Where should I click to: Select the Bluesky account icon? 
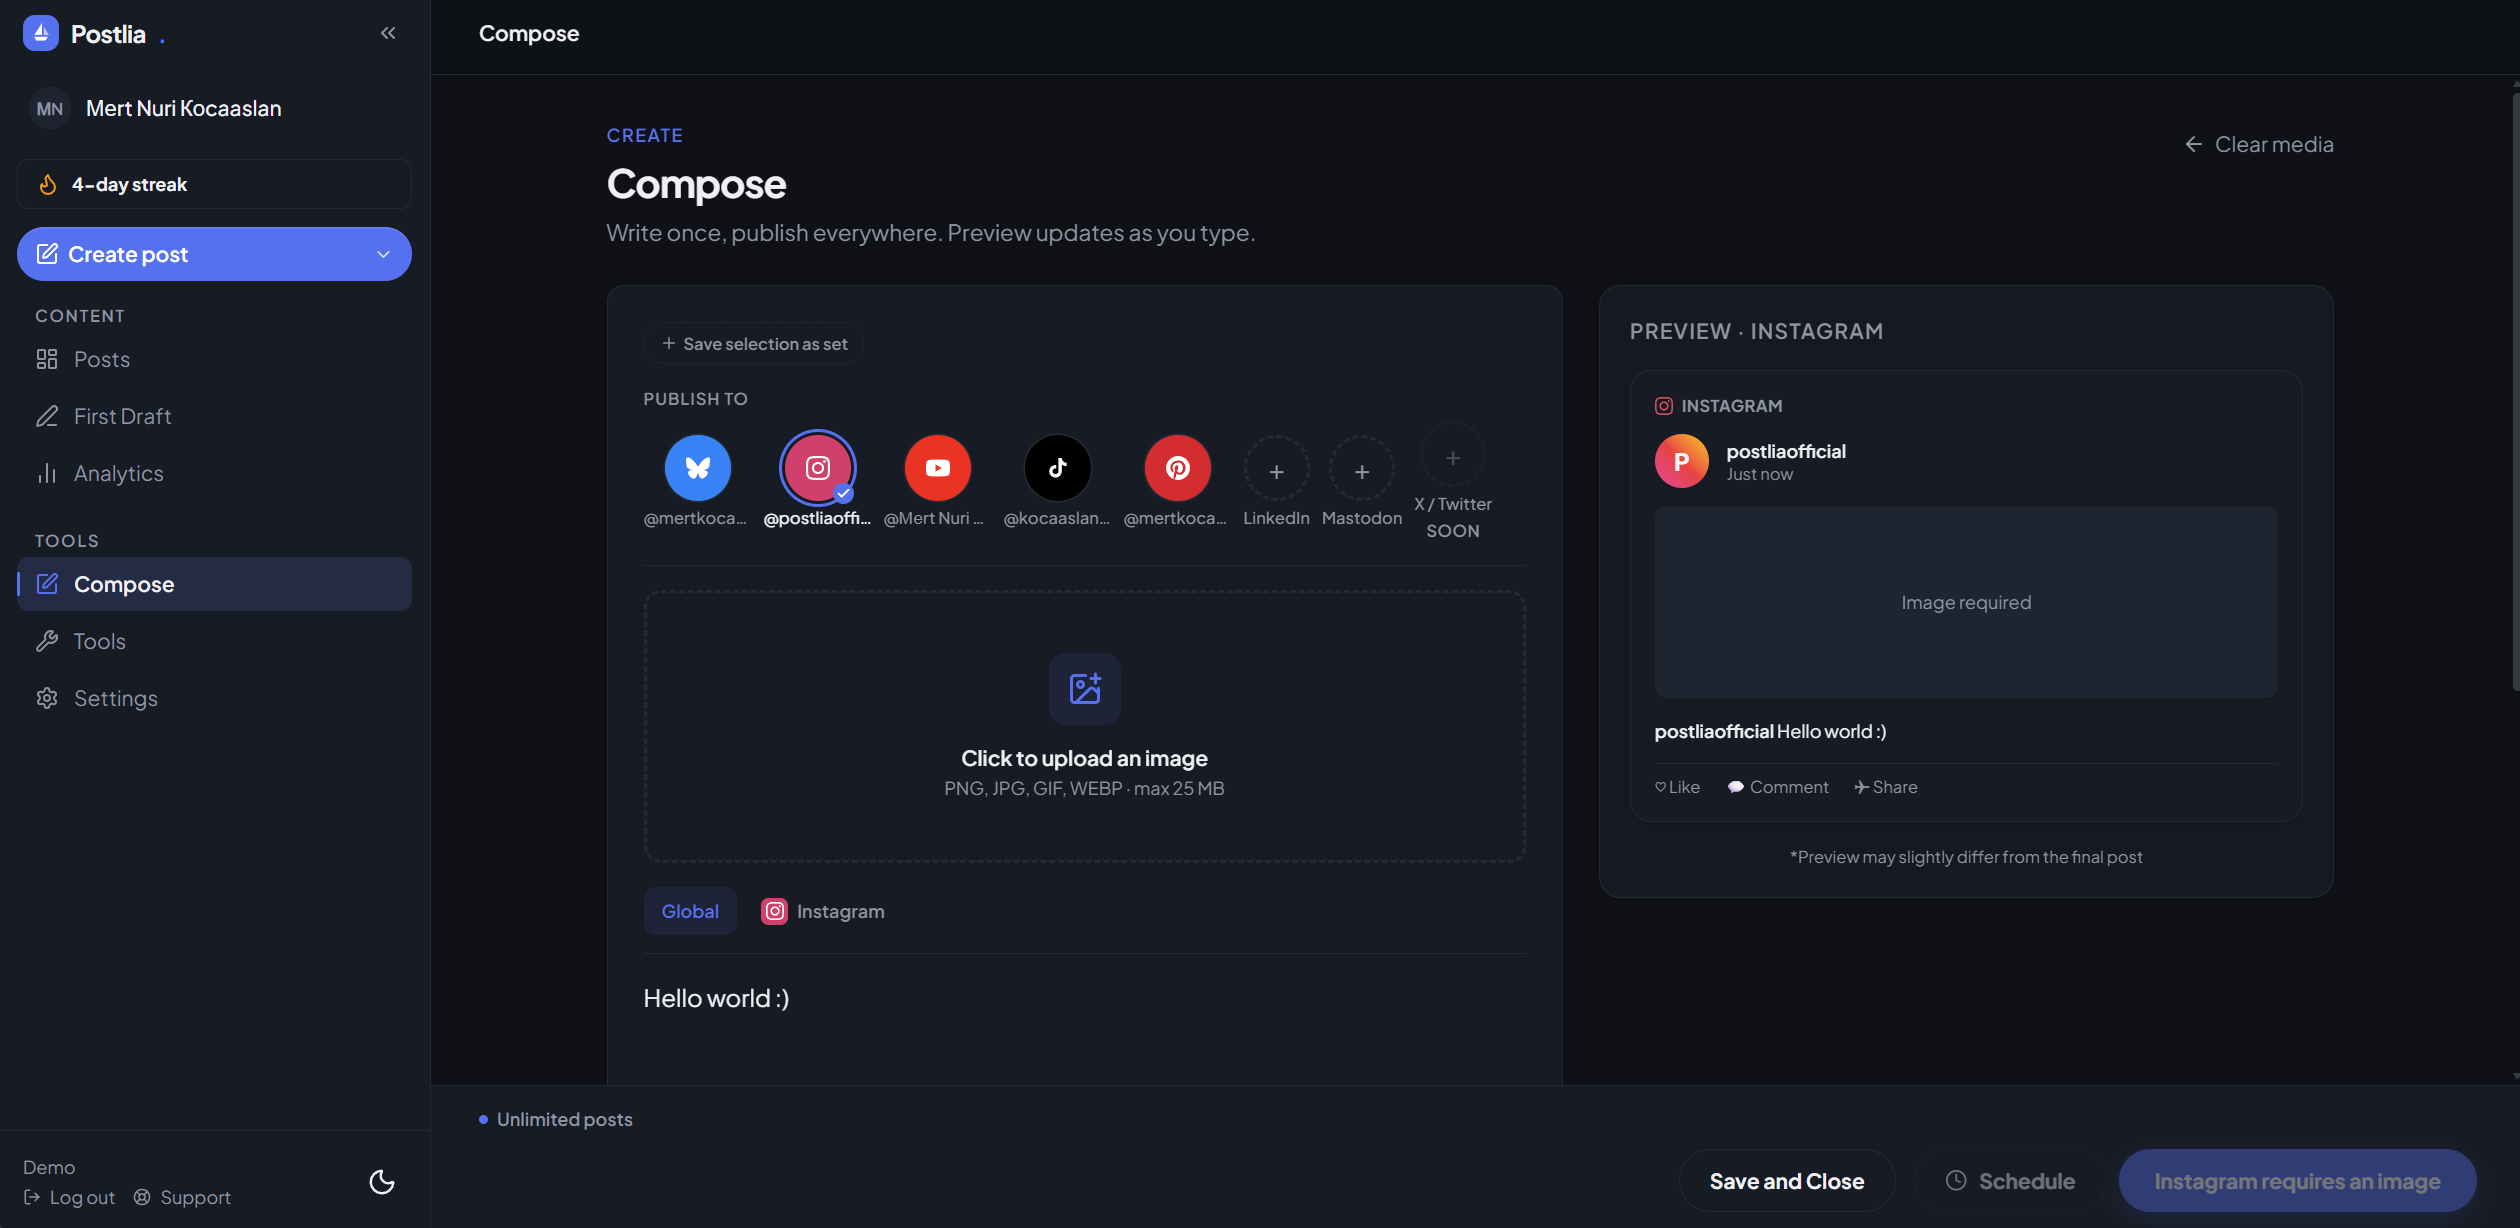coord(697,468)
